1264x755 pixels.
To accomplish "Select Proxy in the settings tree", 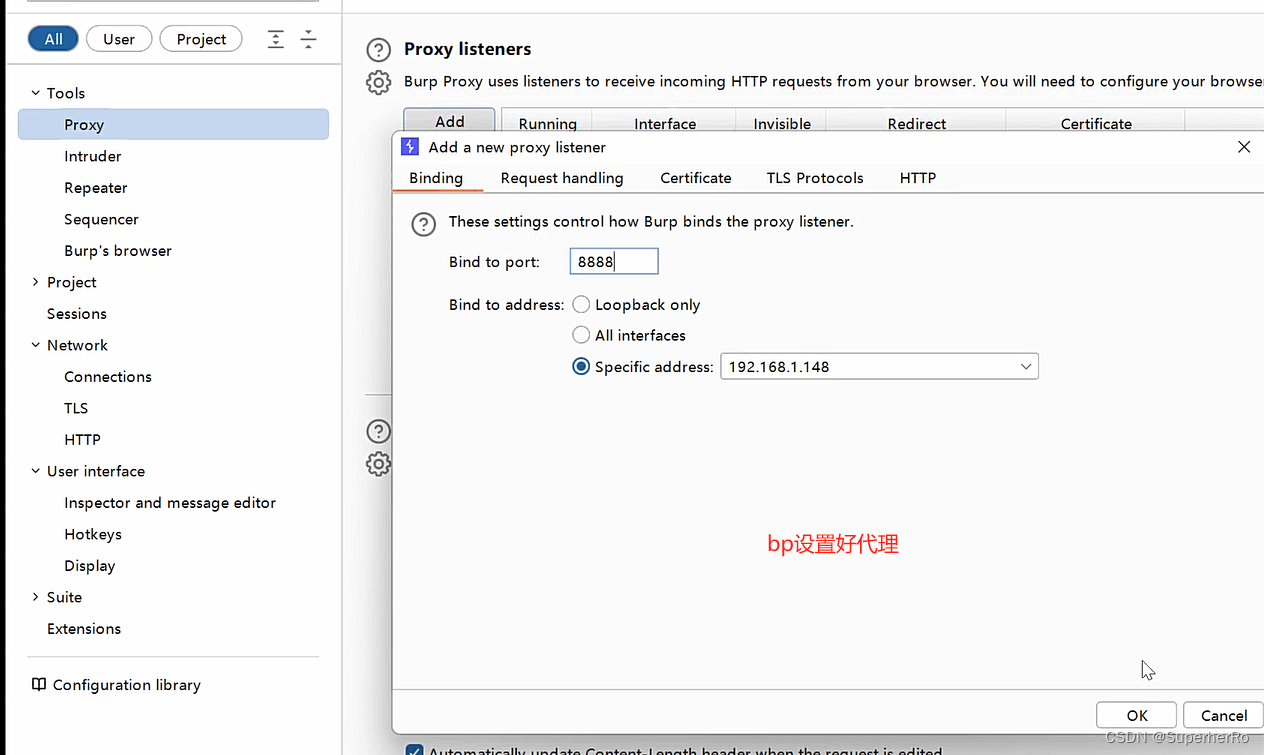I will pyautogui.click(x=173, y=125).
